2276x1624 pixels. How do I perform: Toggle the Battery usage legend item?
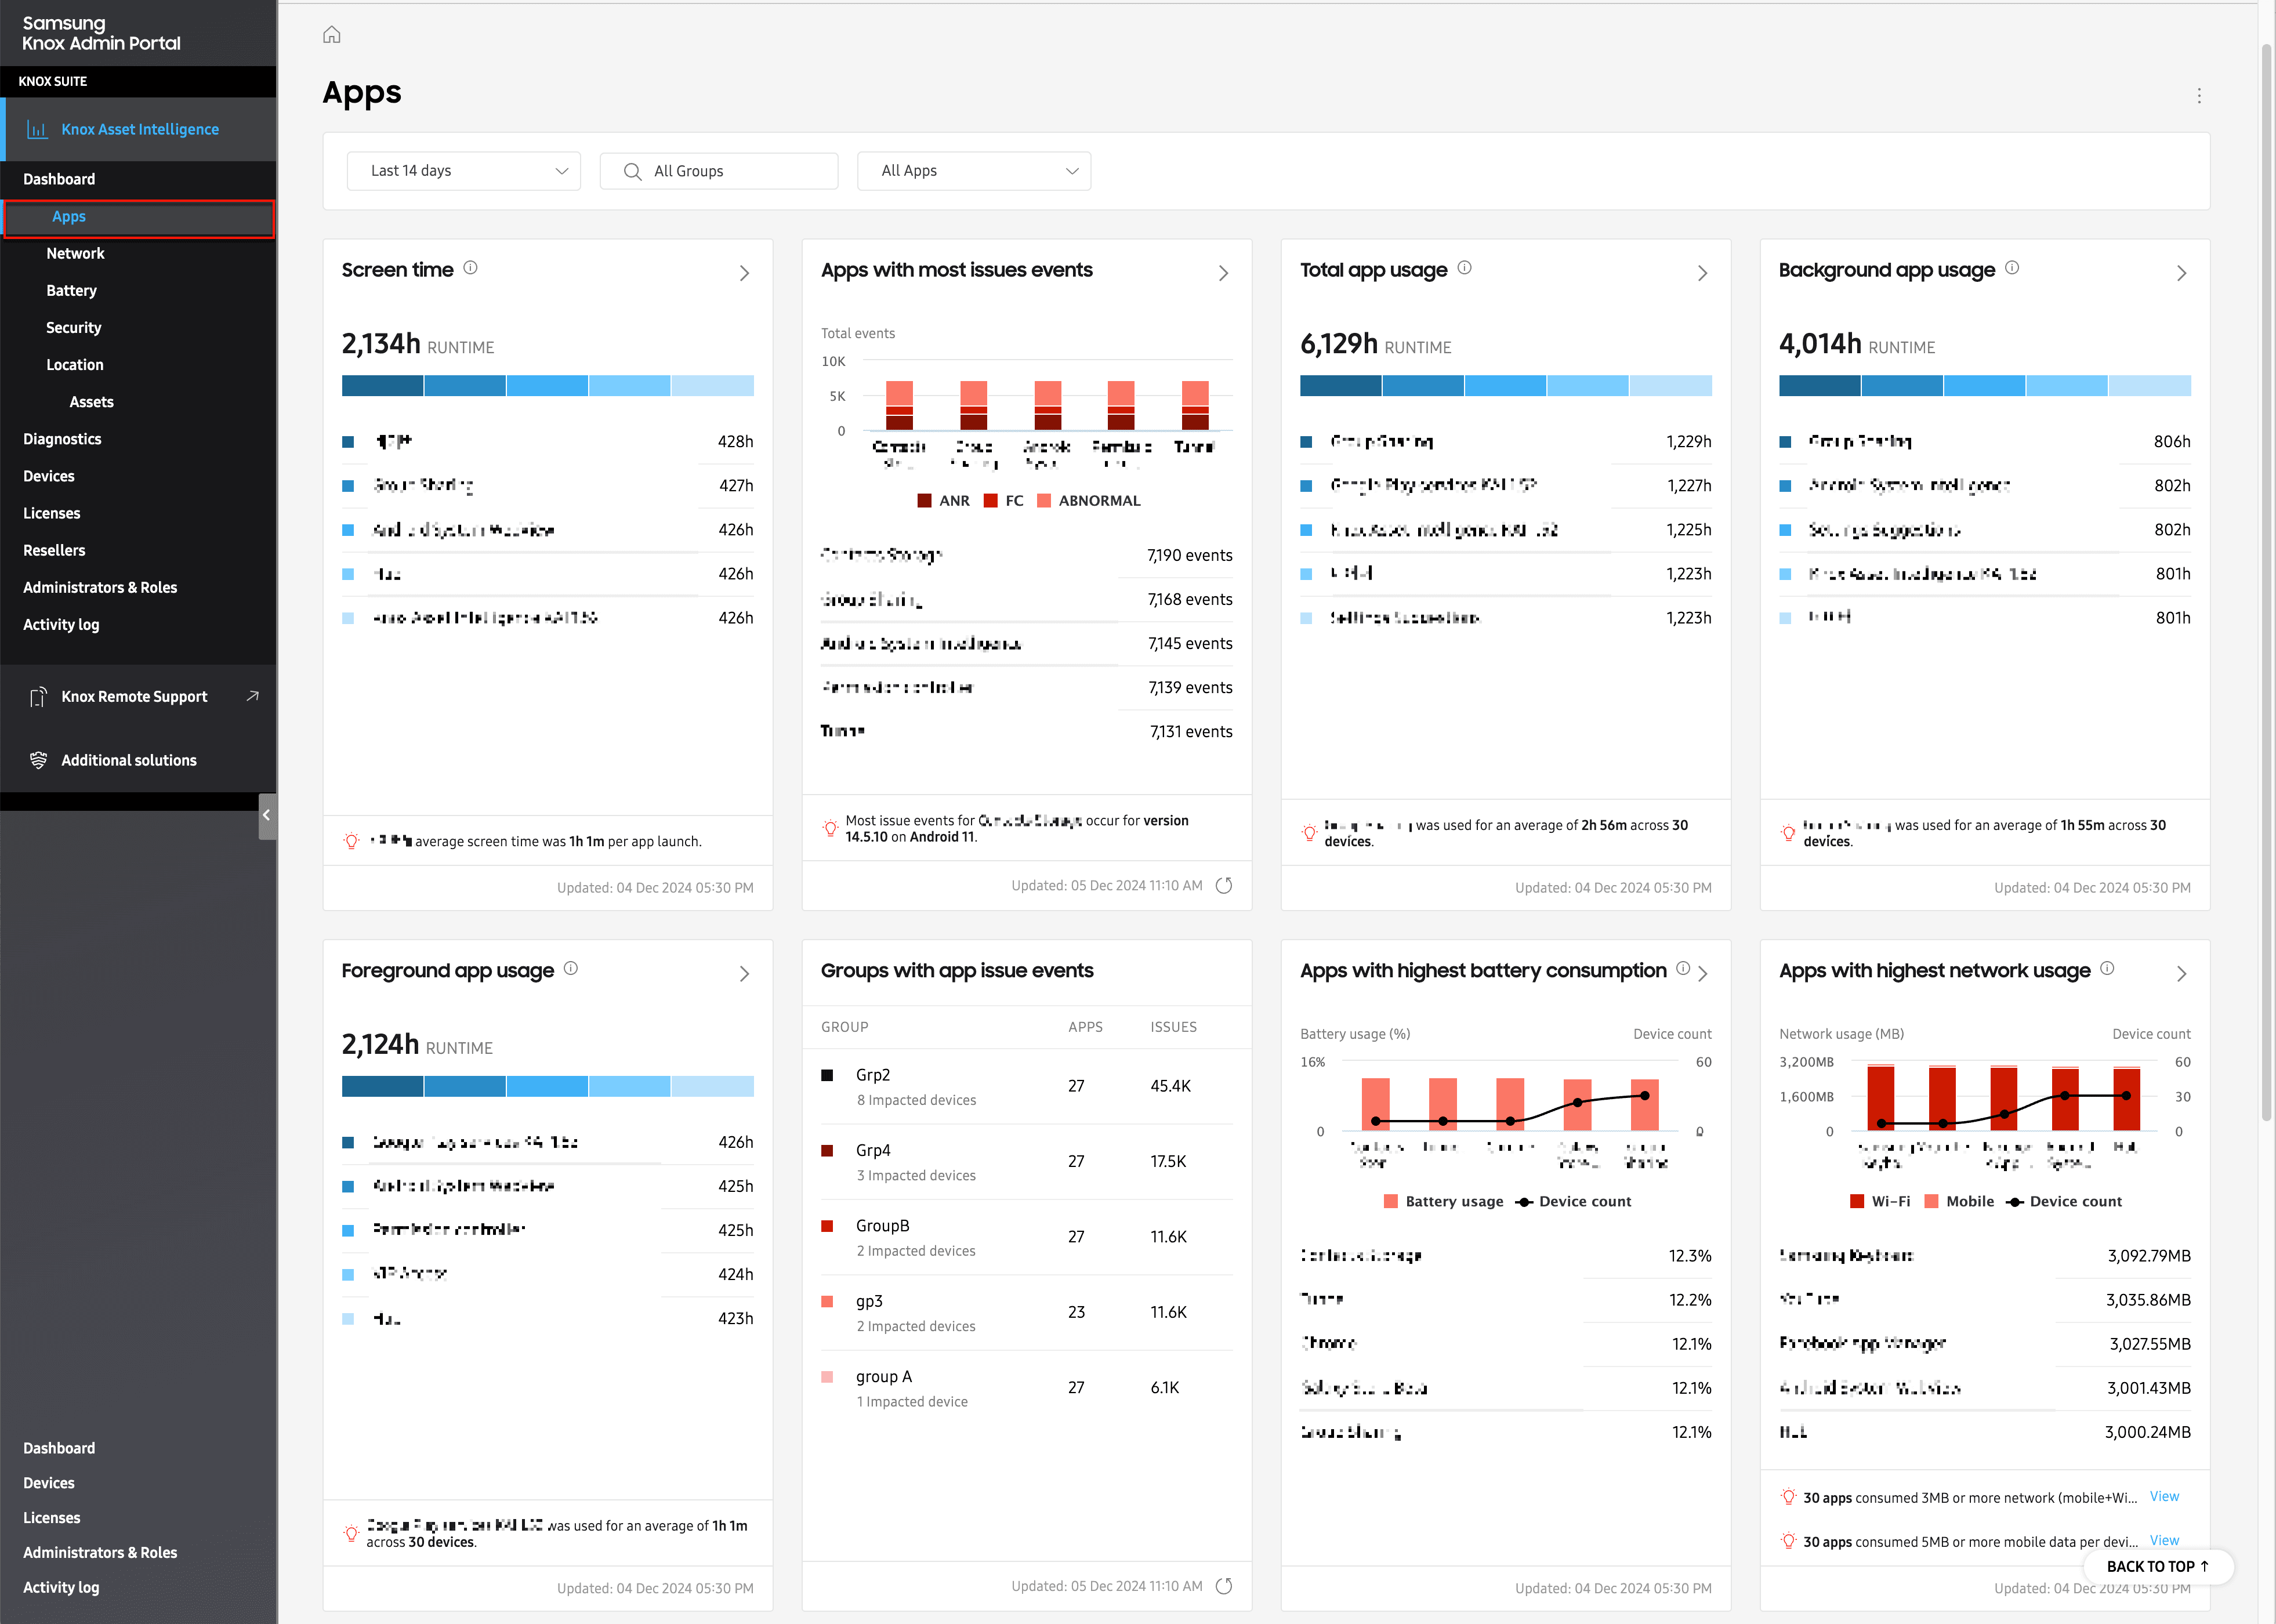pos(1443,1202)
